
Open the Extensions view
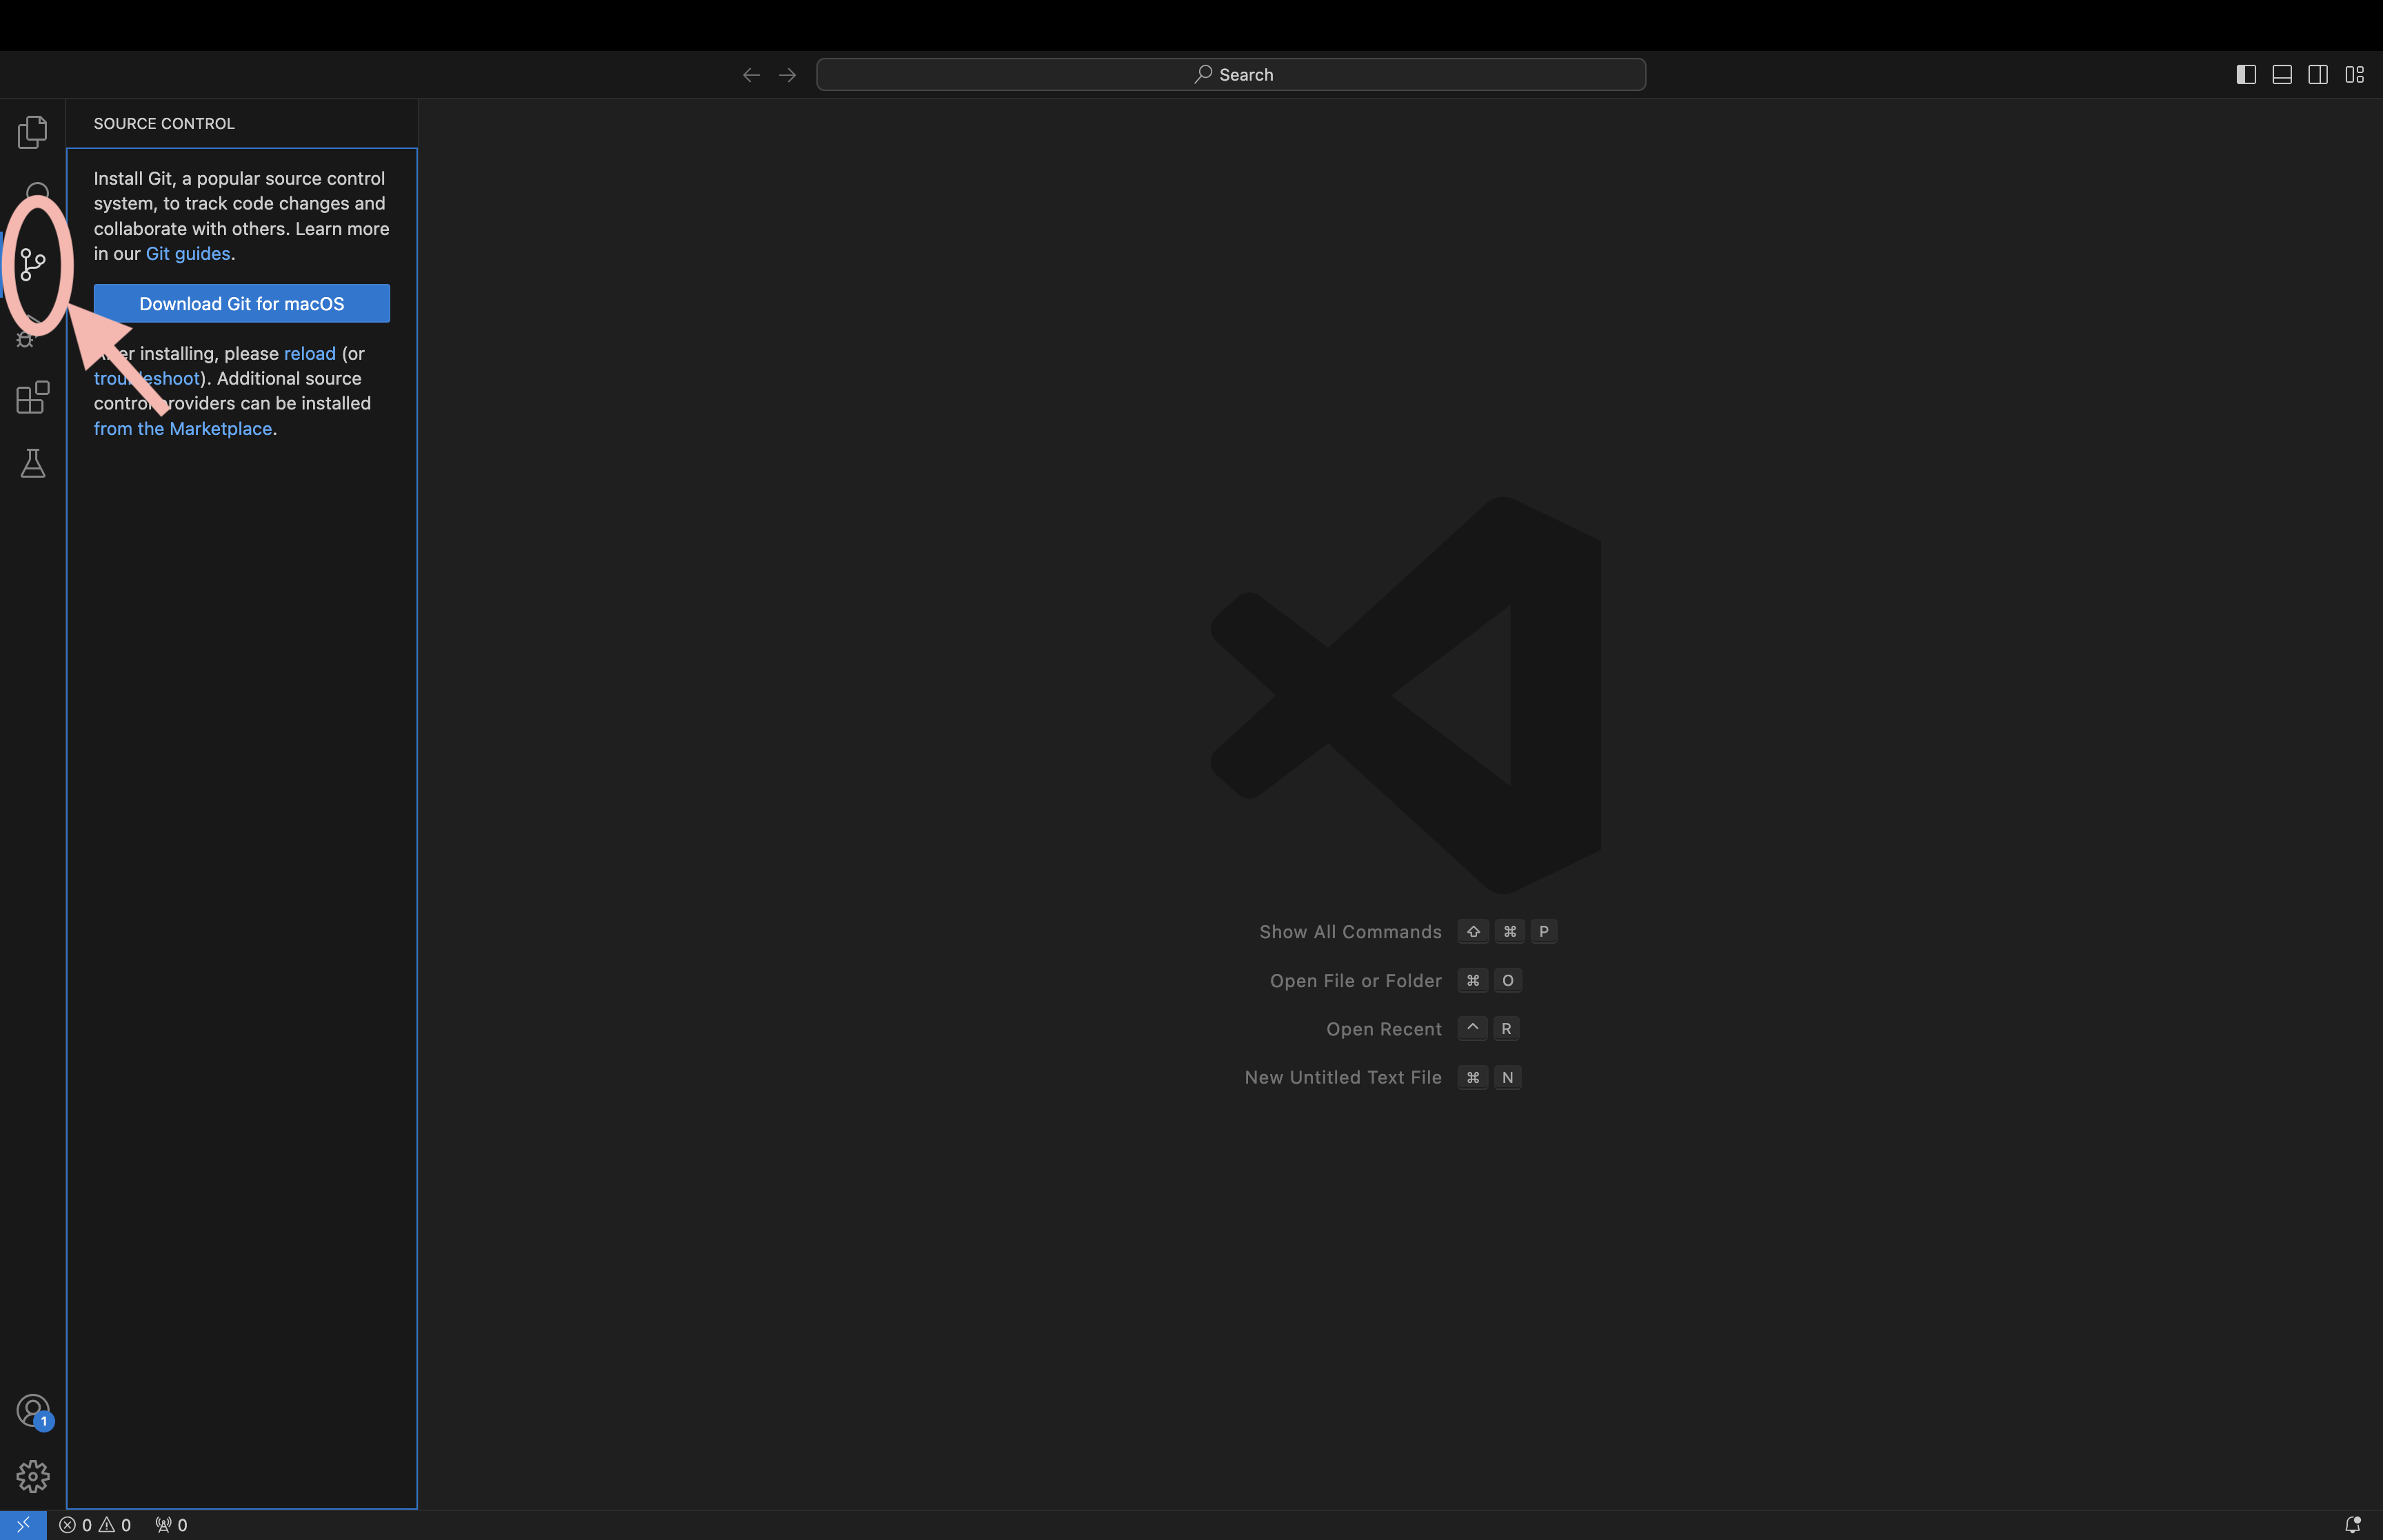pos(33,397)
